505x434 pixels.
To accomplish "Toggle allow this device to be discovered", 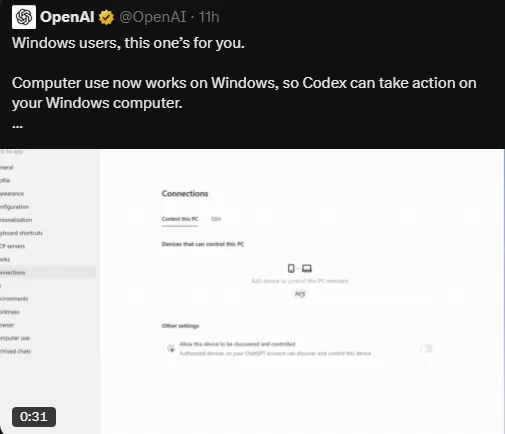I will tap(426, 349).
